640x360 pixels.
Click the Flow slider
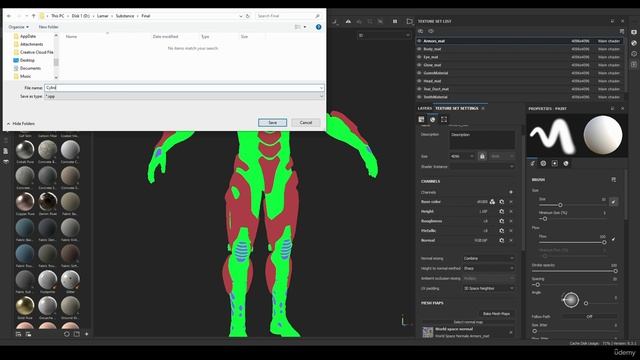(572, 242)
